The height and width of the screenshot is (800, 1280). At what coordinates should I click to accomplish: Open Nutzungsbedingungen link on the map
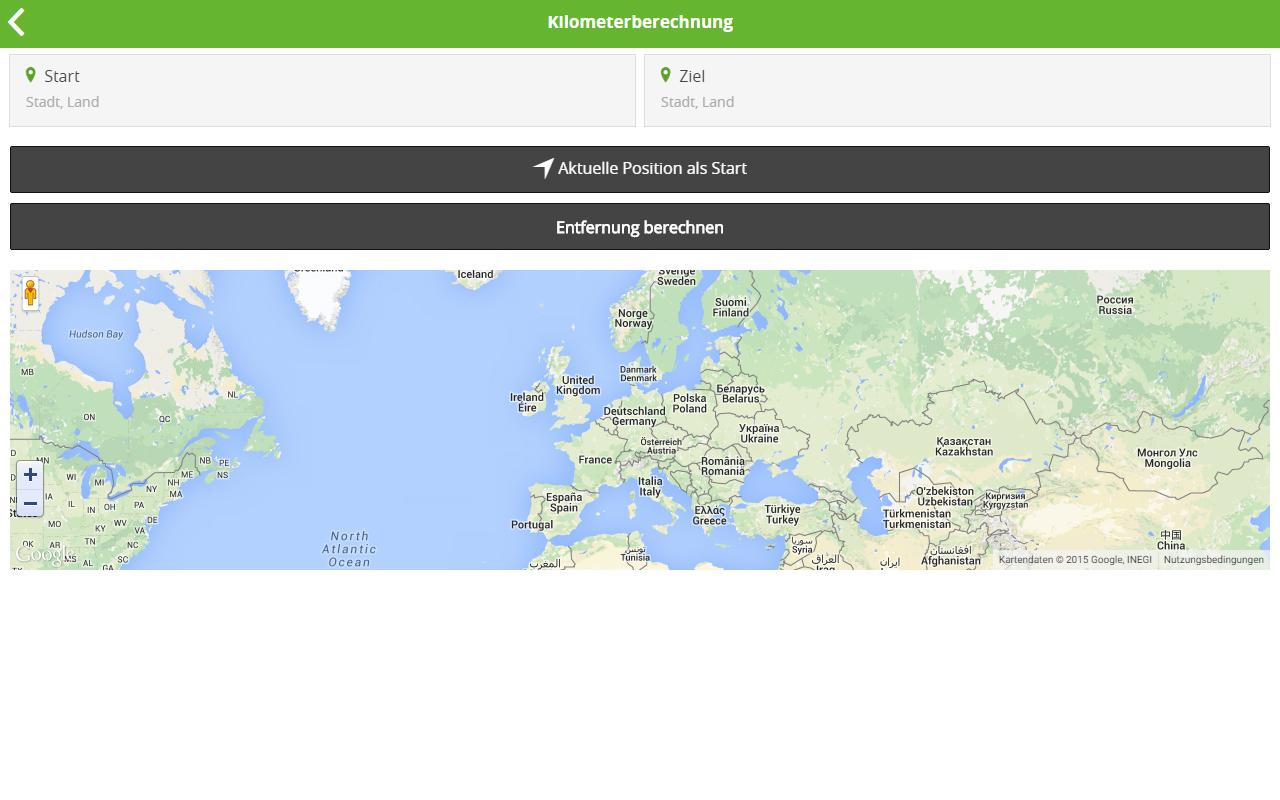[x=1213, y=560]
